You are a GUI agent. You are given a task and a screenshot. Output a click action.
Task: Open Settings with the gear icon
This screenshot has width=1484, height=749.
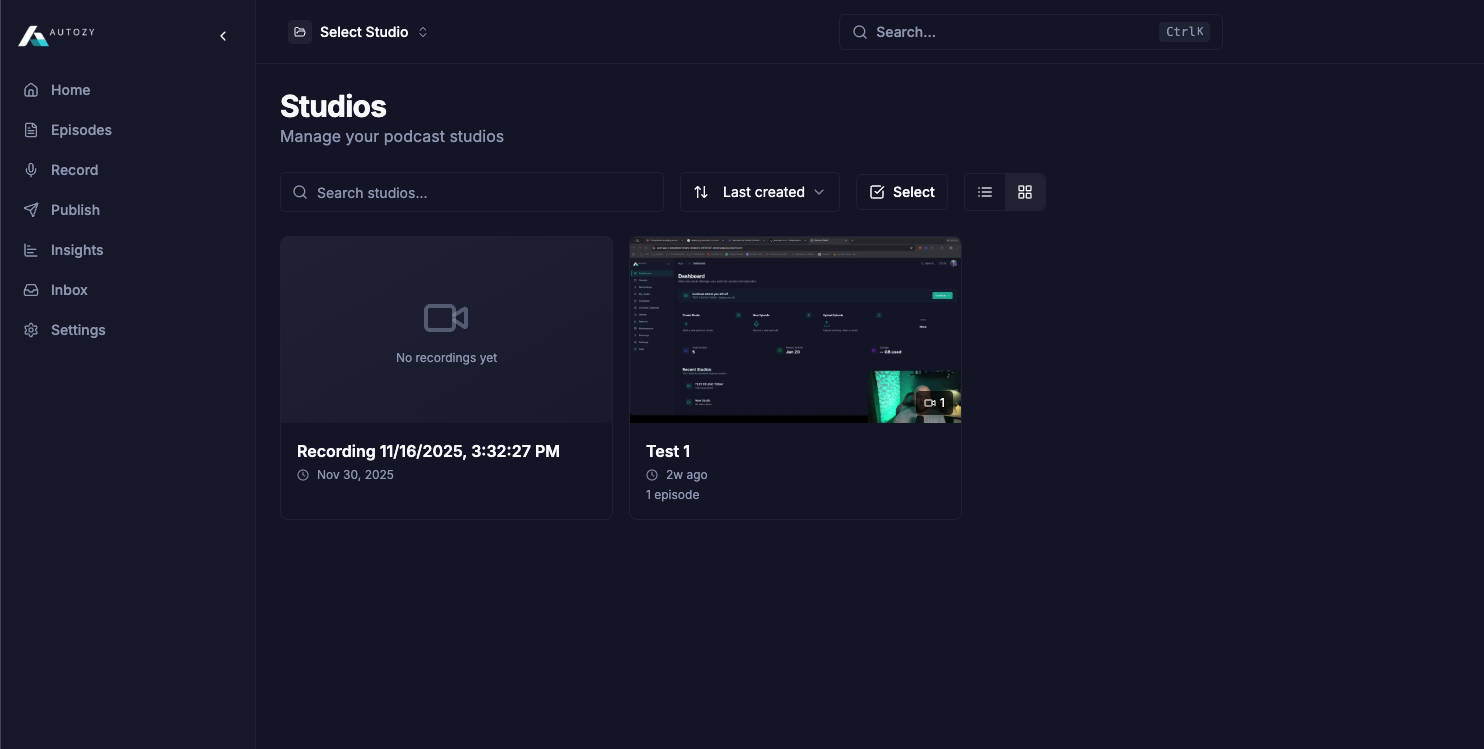pyautogui.click(x=31, y=330)
